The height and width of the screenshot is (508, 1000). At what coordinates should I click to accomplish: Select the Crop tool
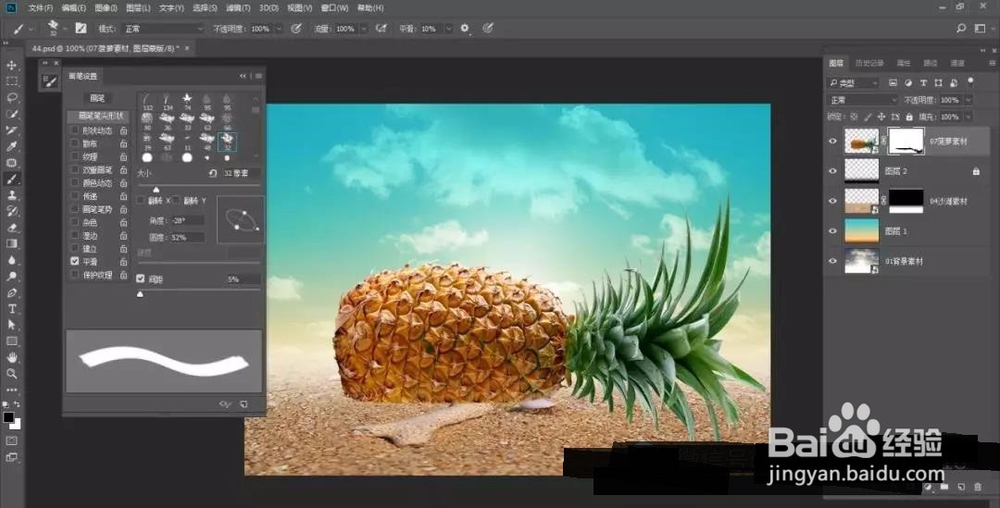[x=11, y=130]
